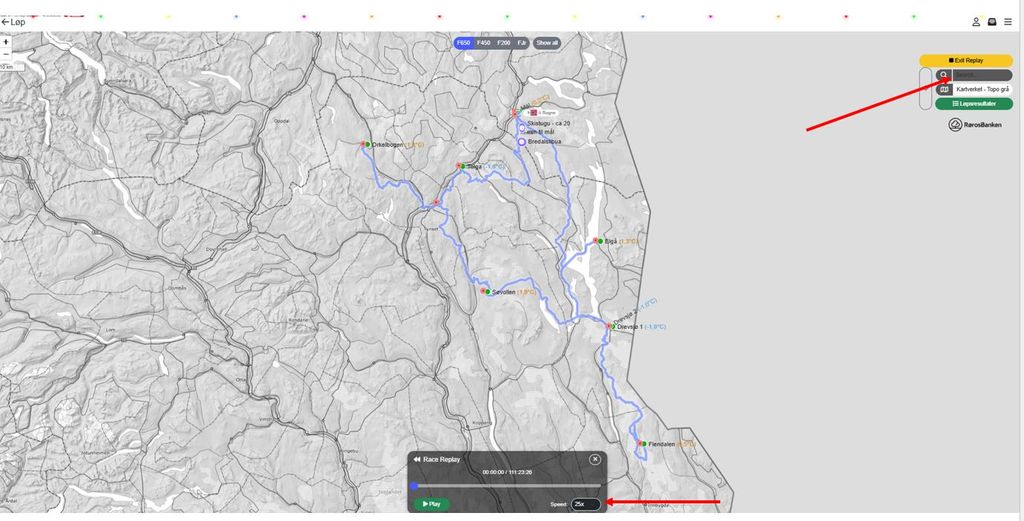
Task: Close the Race Replay panel
Action: (x=595, y=459)
